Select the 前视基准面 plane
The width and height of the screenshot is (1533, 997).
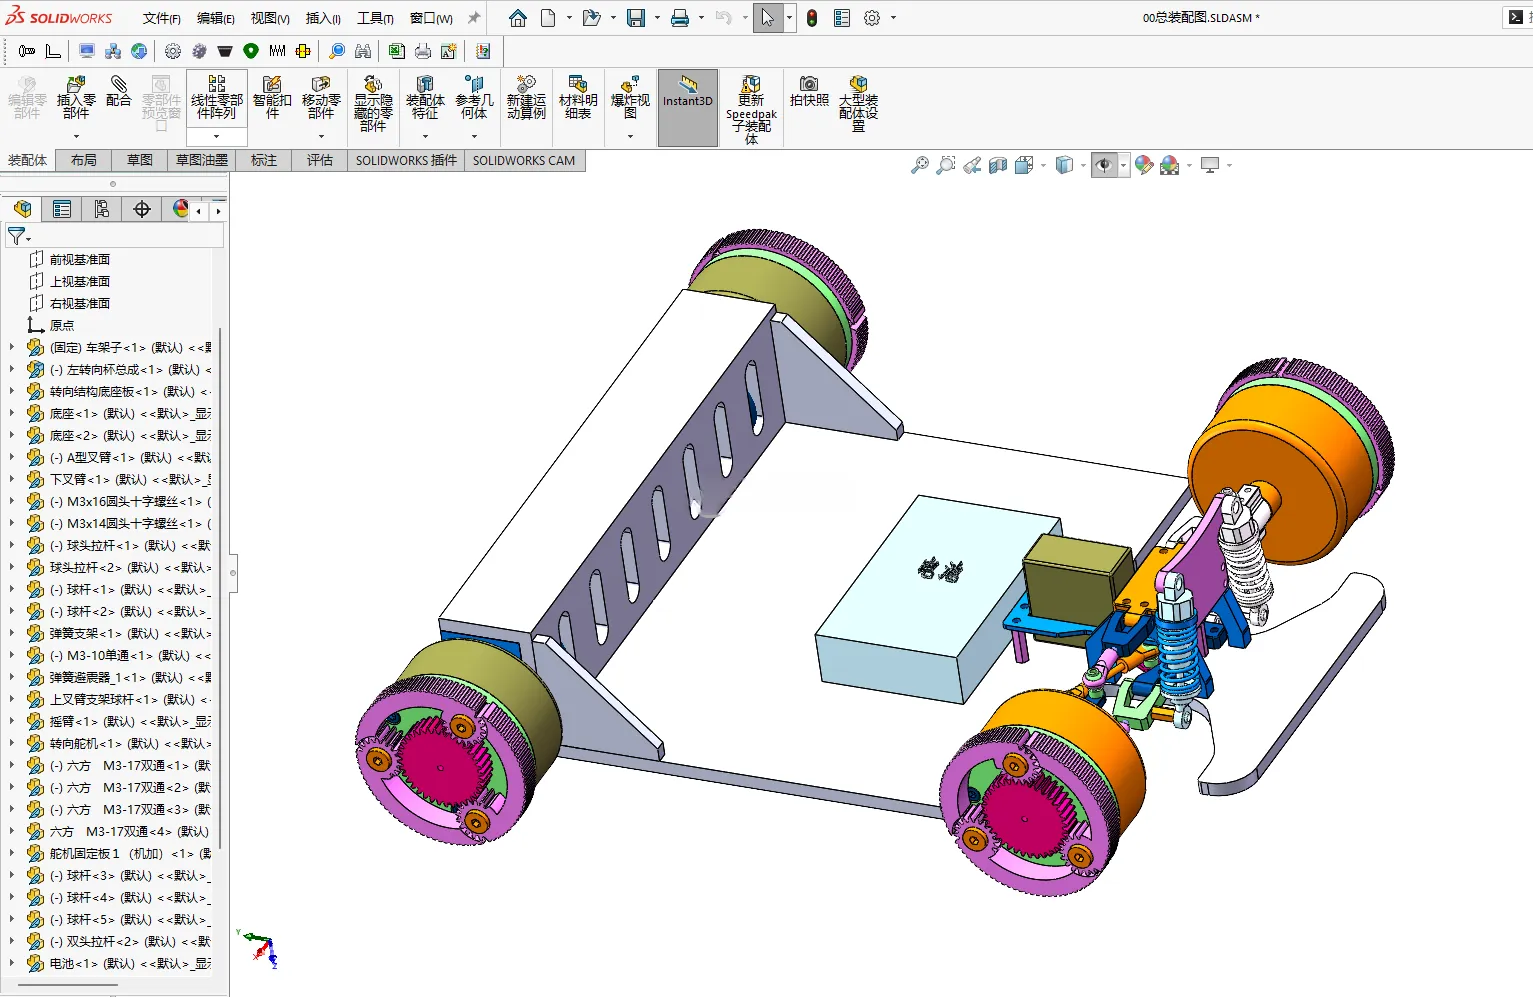click(x=80, y=259)
